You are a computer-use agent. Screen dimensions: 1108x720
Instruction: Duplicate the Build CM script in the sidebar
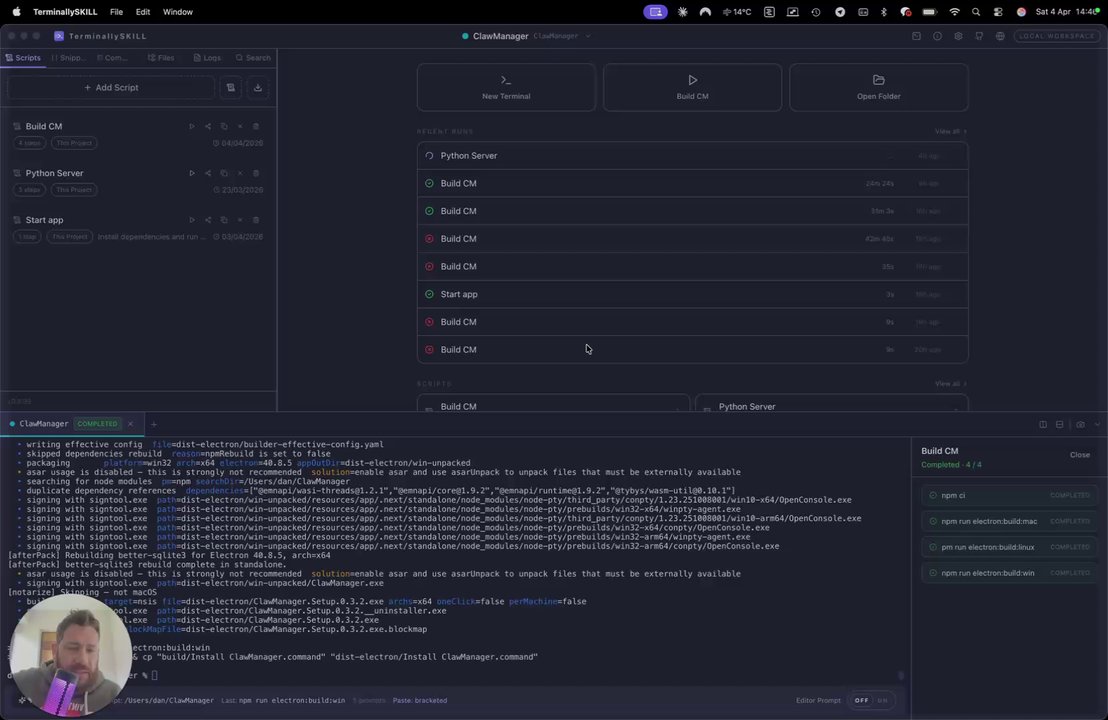click(x=224, y=126)
